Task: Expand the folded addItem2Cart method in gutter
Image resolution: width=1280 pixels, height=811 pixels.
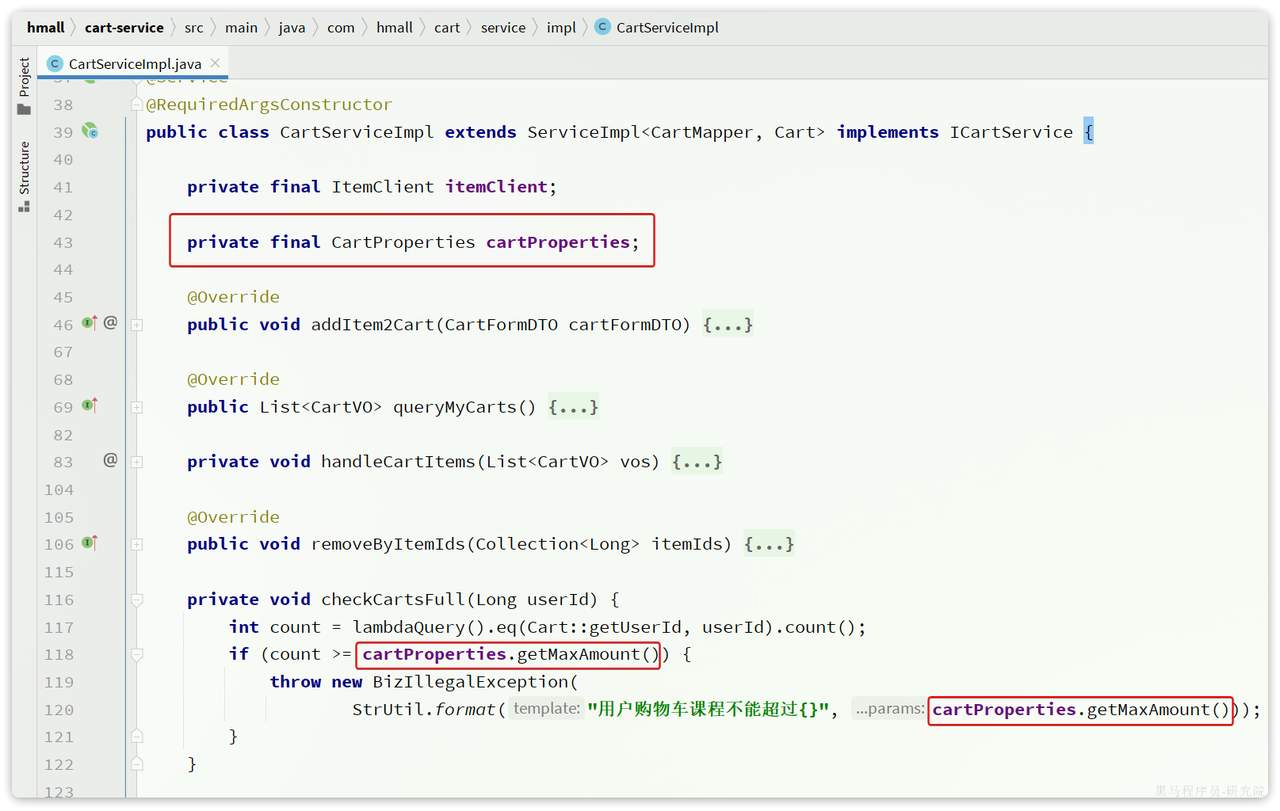Action: (x=137, y=325)
